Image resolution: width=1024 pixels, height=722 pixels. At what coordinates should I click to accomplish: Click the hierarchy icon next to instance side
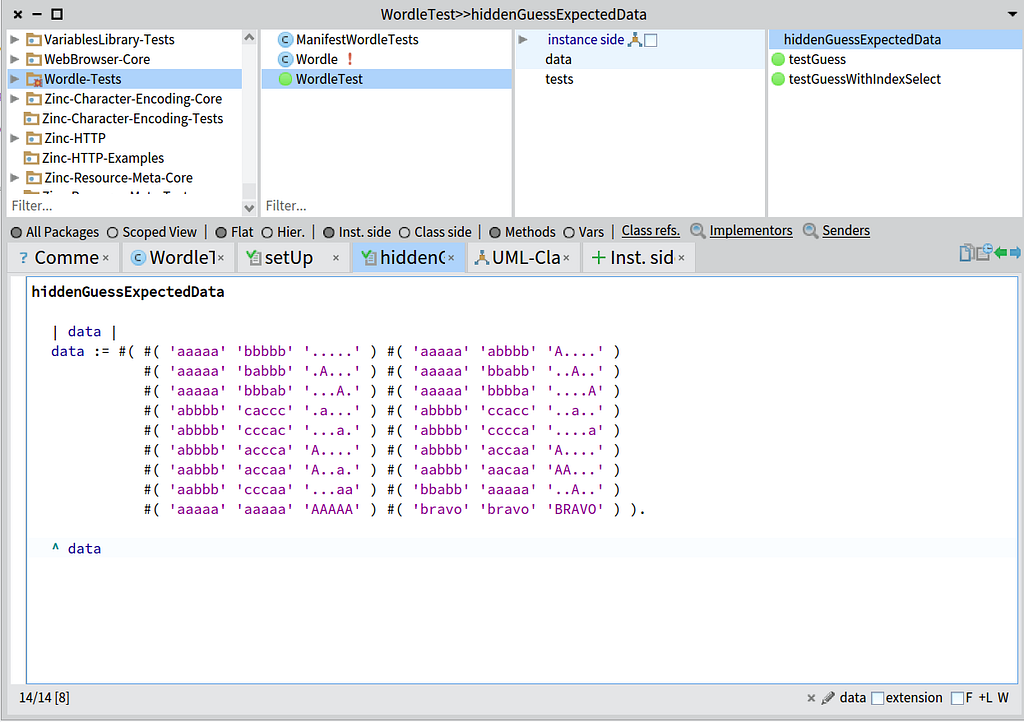click(634, 40)
